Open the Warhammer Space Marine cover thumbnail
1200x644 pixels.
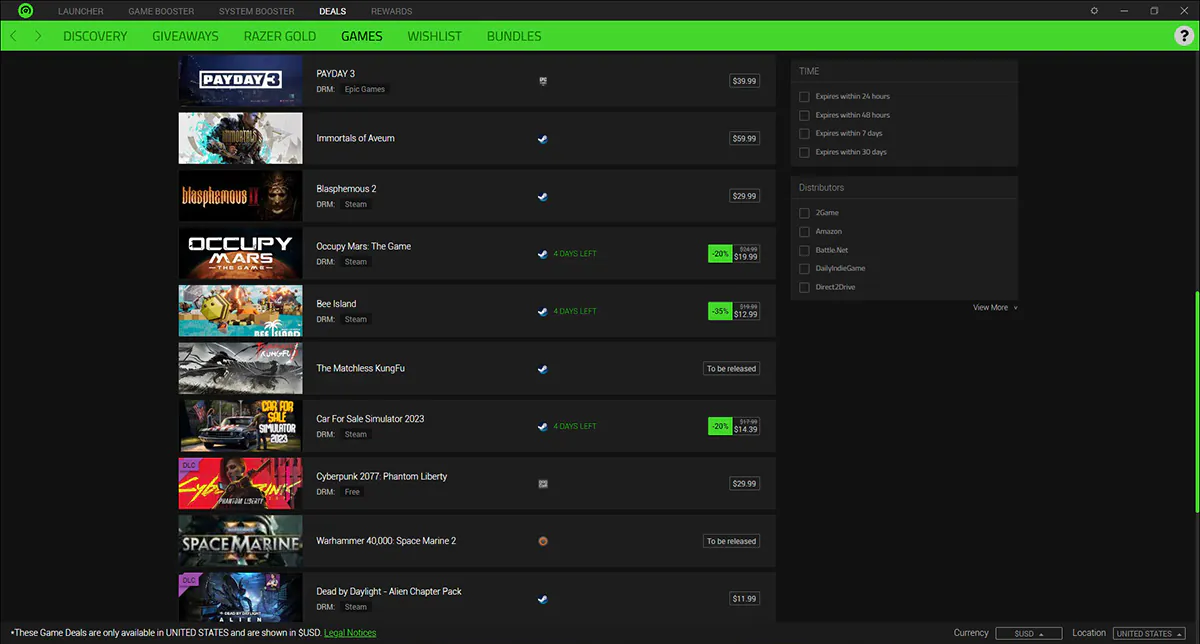[x=240, y=541]
